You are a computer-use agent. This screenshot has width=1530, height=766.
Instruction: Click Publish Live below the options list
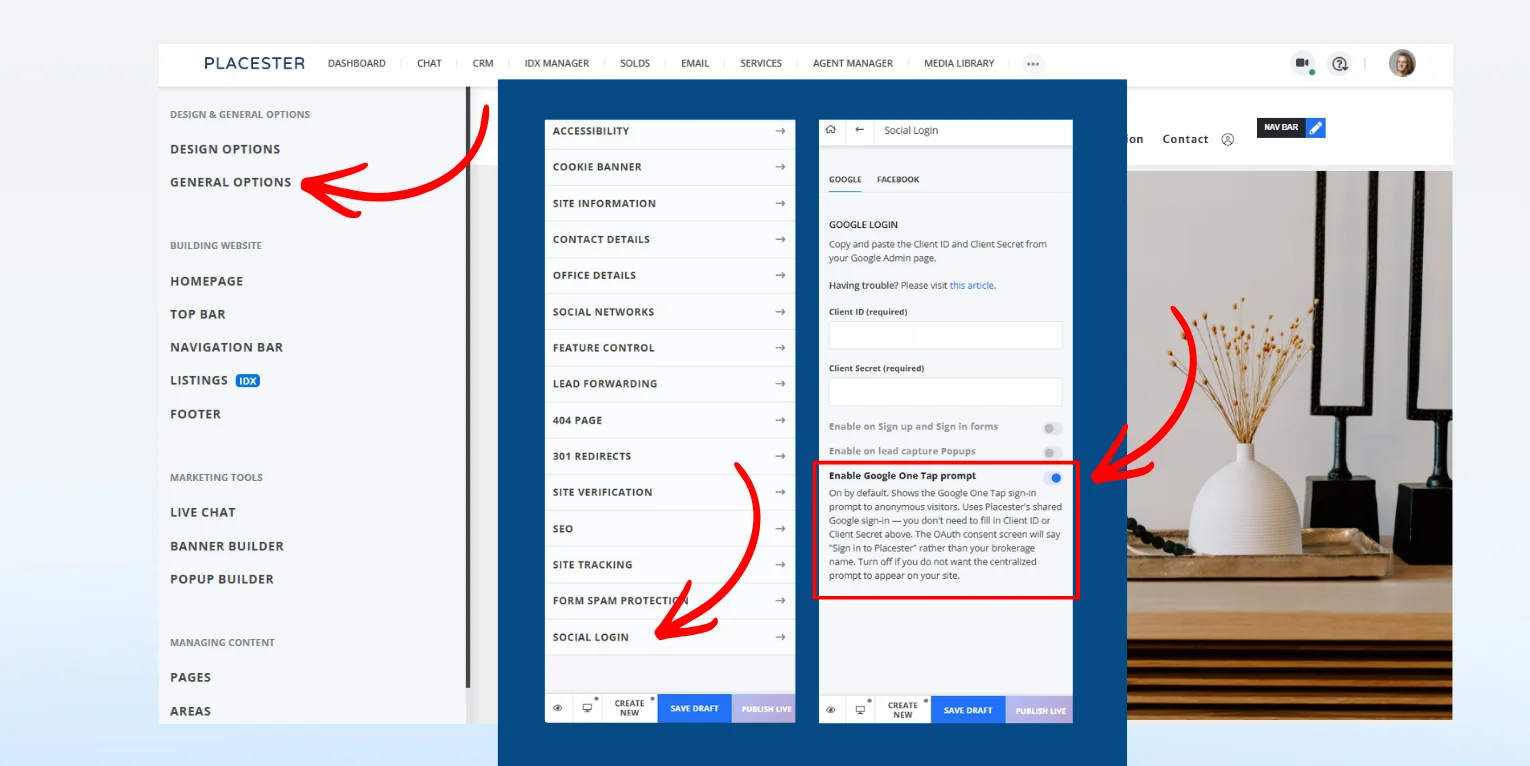point(764,708)
